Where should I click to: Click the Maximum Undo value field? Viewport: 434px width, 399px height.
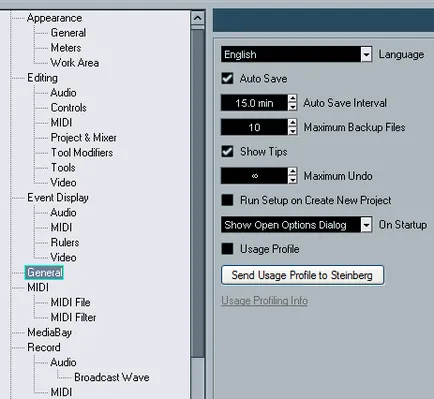point(254,176)
